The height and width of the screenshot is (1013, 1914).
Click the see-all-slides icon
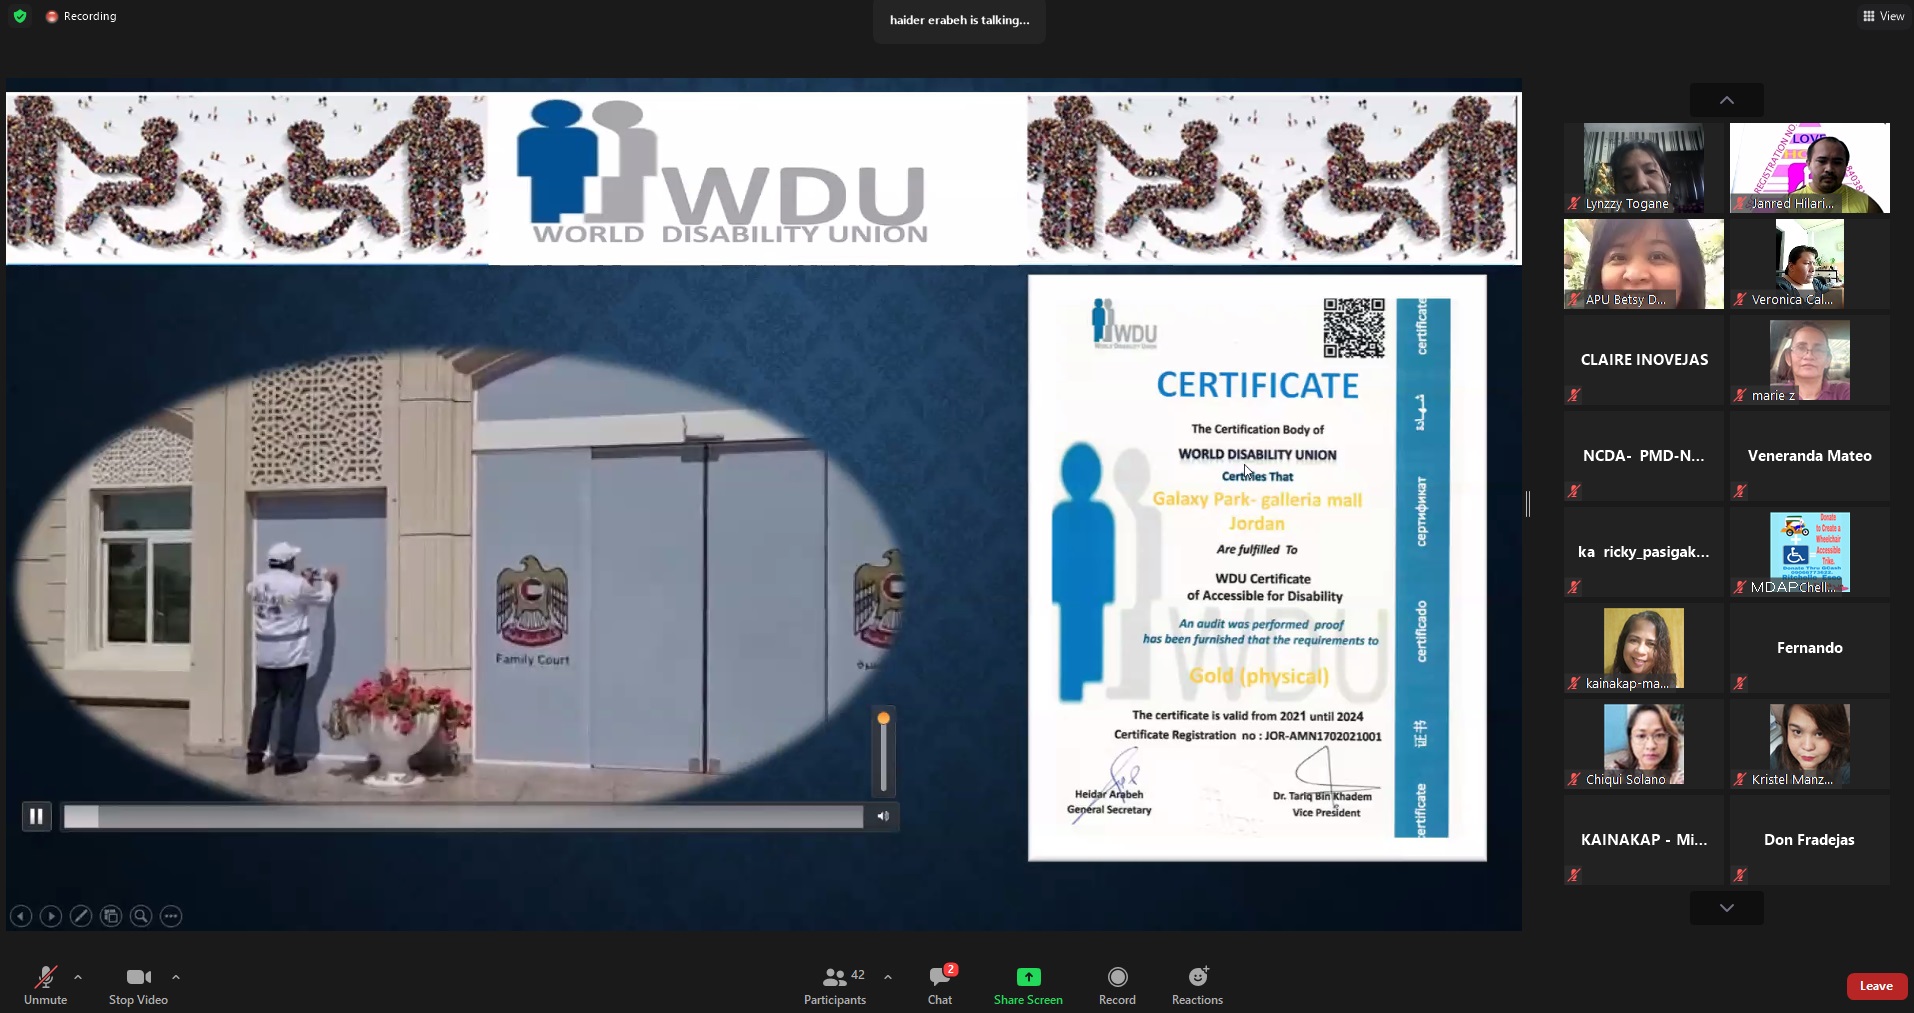click(111, 916)
